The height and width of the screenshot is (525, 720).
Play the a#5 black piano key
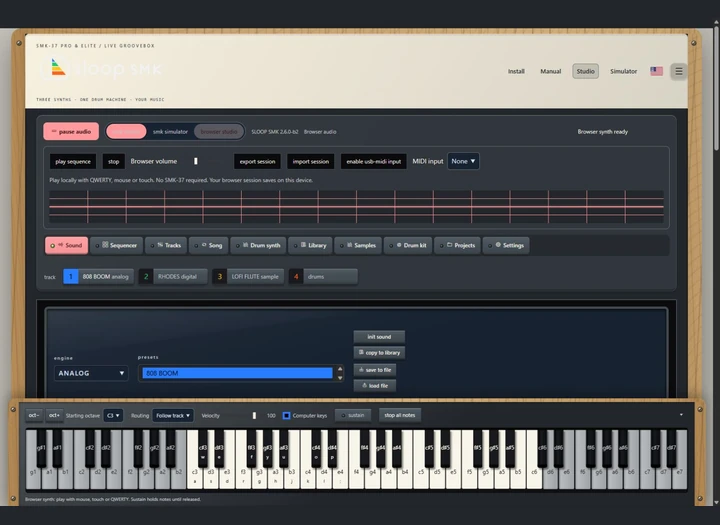pos(510,448)
